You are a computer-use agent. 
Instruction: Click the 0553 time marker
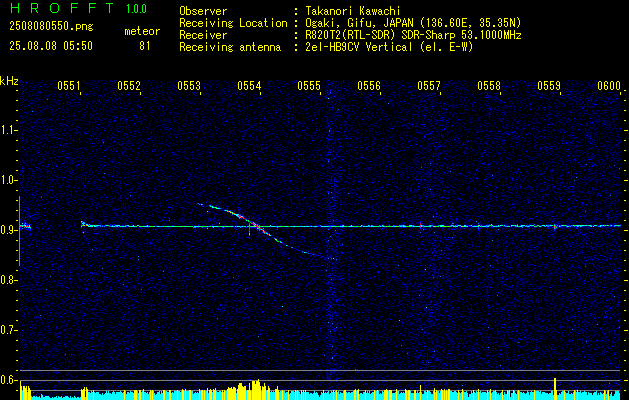[189, 85]
